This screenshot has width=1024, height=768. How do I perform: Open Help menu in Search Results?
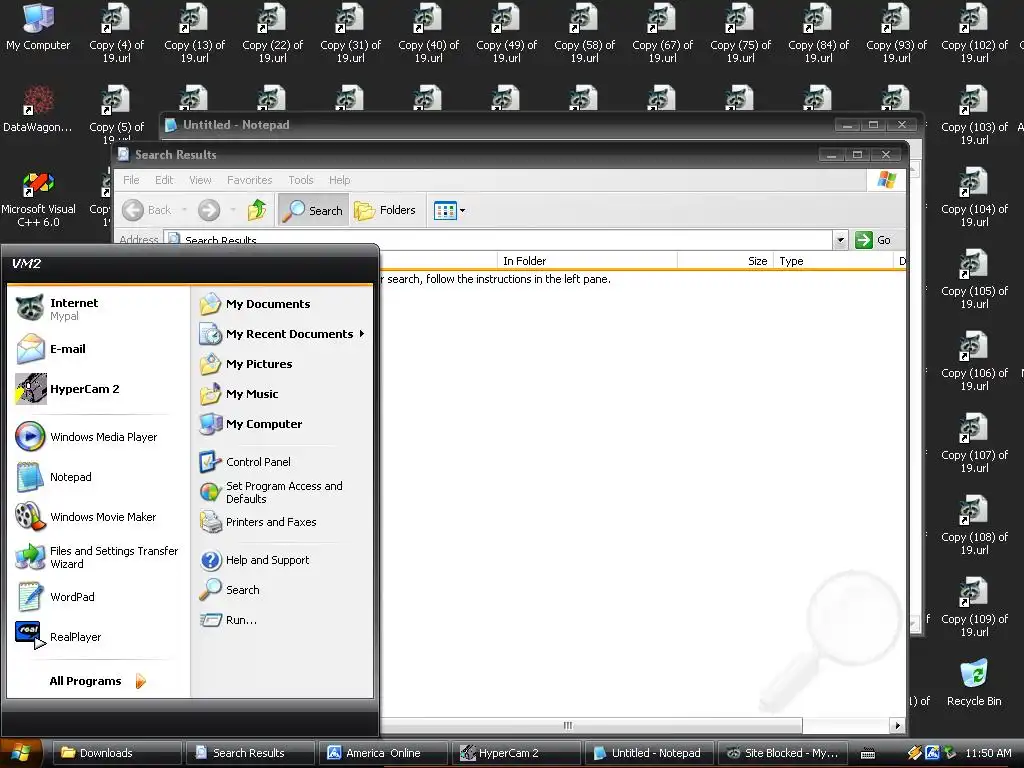click(x=339, y=180)
